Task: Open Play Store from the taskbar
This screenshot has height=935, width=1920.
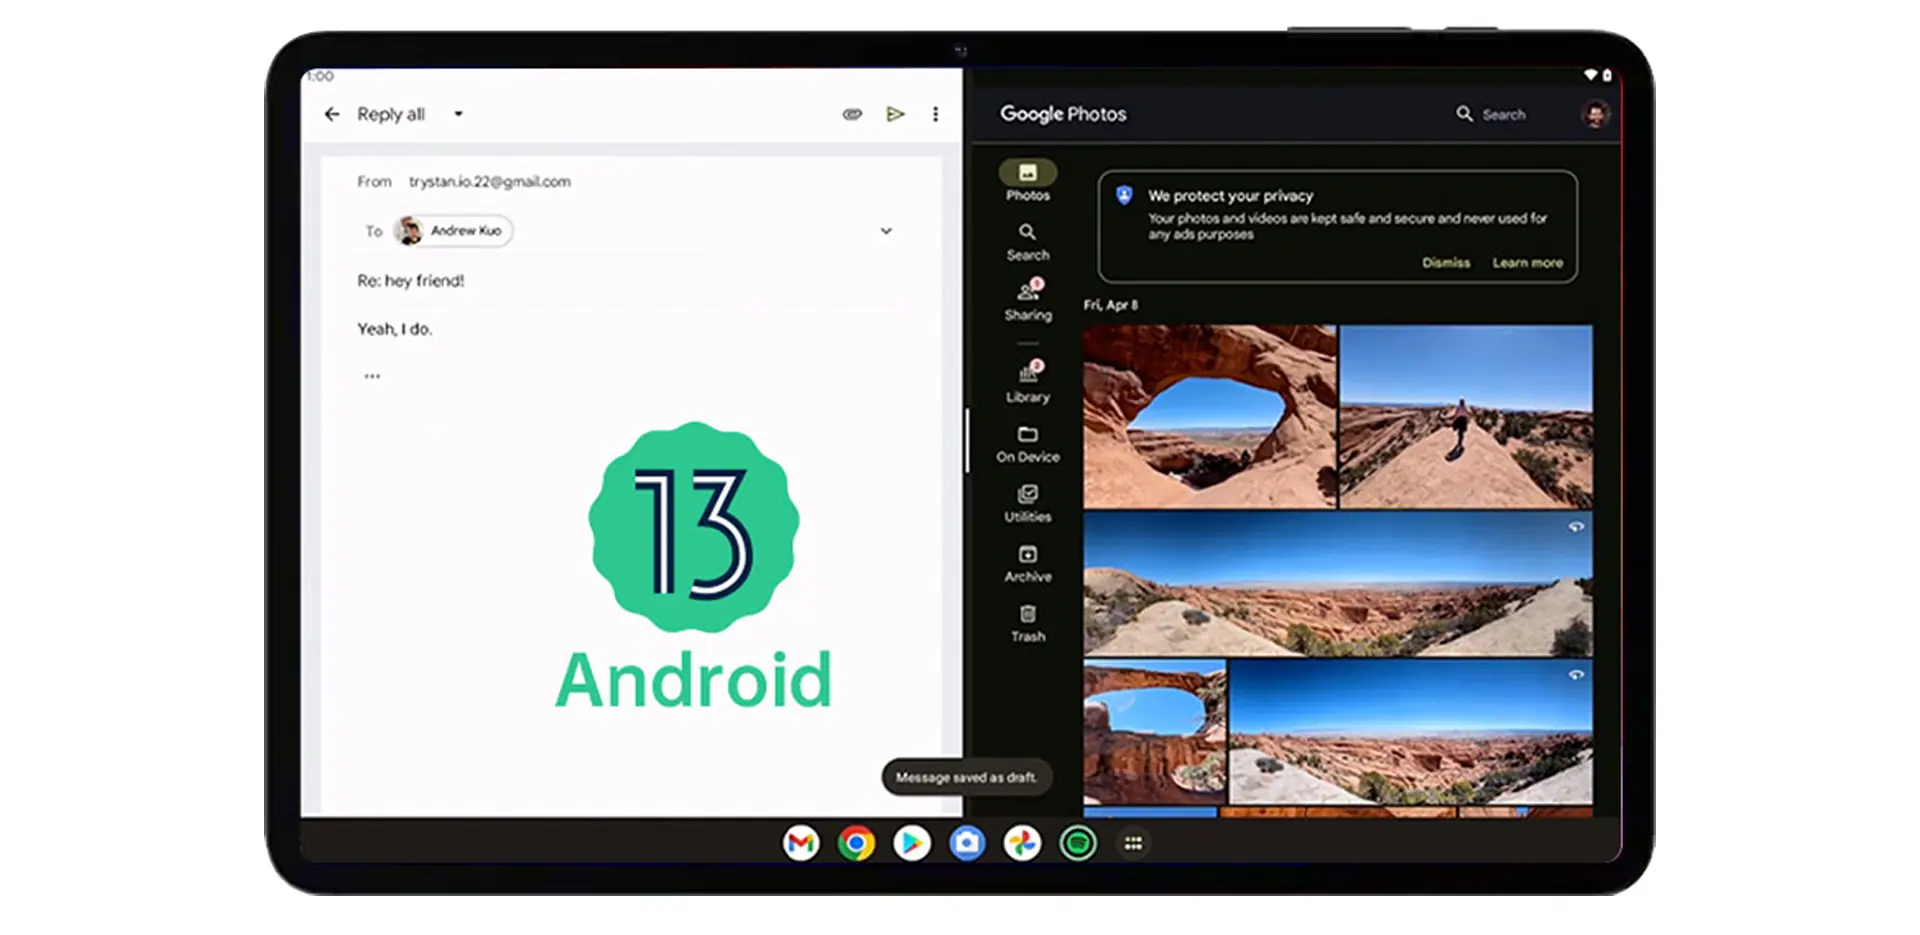Action: [x=911, y=843]
